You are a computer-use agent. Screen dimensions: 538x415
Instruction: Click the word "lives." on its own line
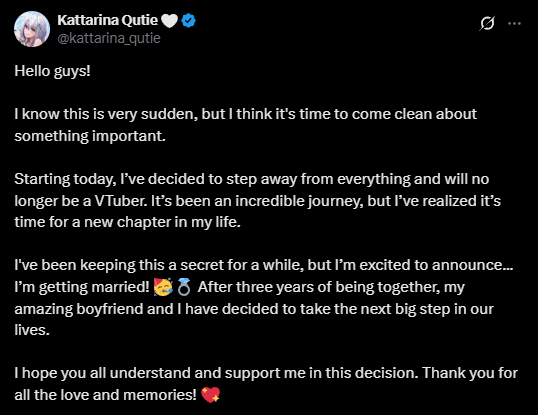(x=32, y=330)
